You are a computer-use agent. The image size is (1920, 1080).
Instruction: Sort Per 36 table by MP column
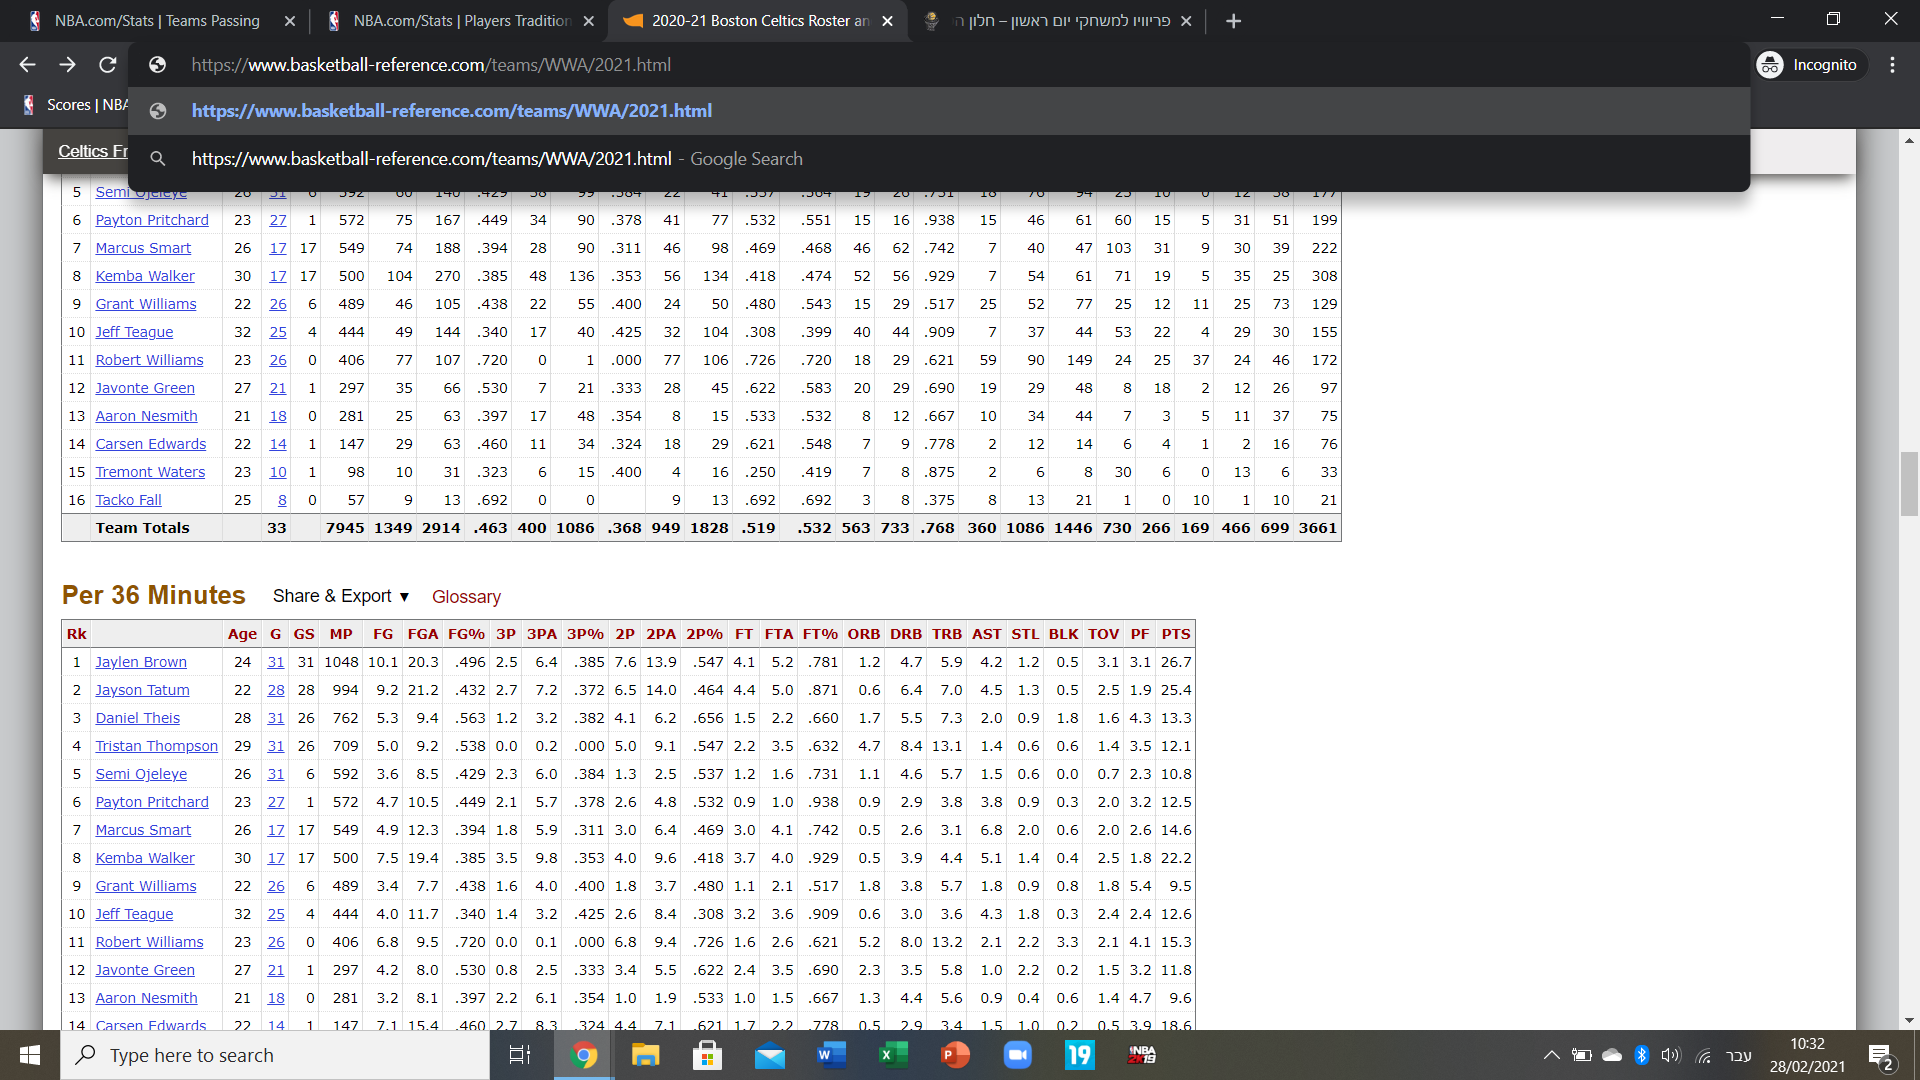tap(341, 634)
